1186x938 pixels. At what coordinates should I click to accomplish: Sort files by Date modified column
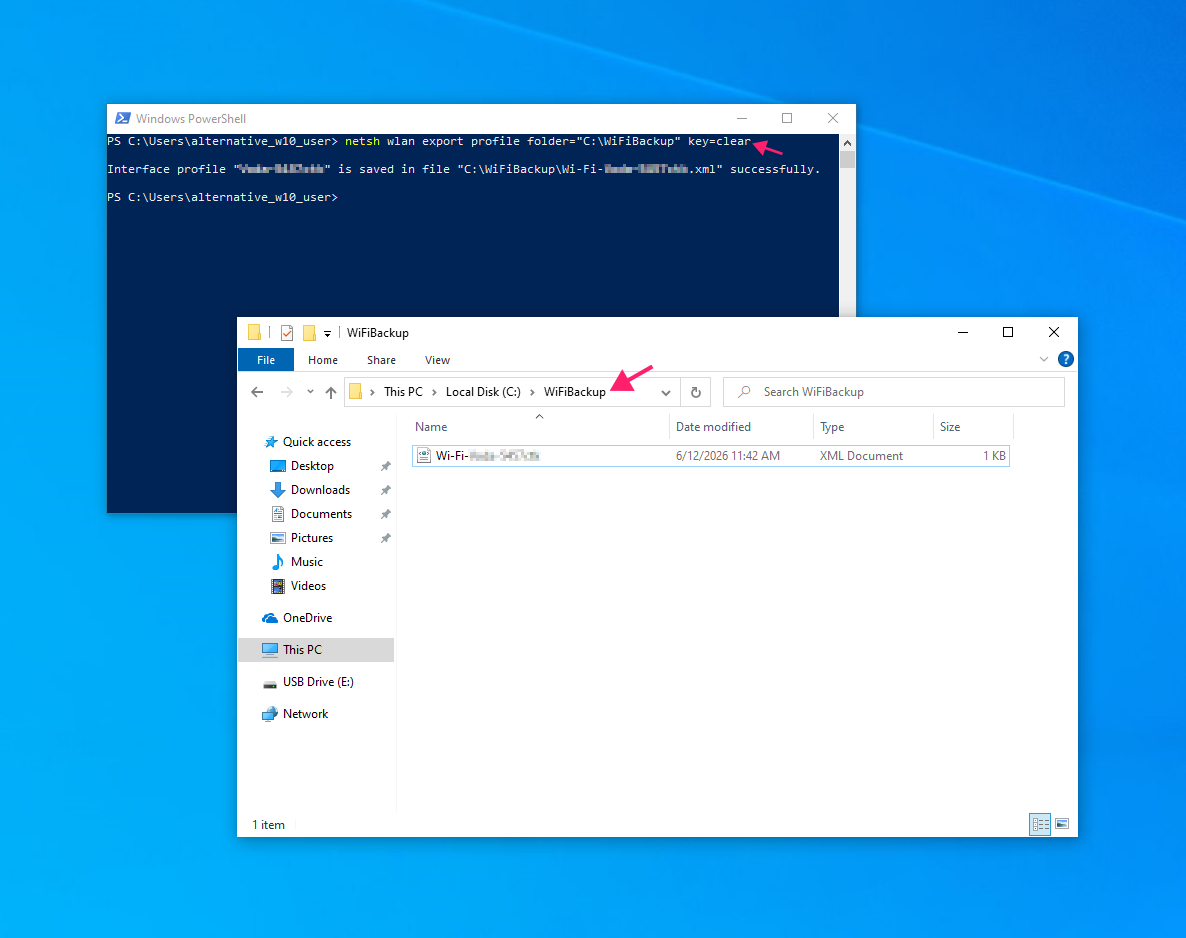pyautogui.click(x=741, y=427)
